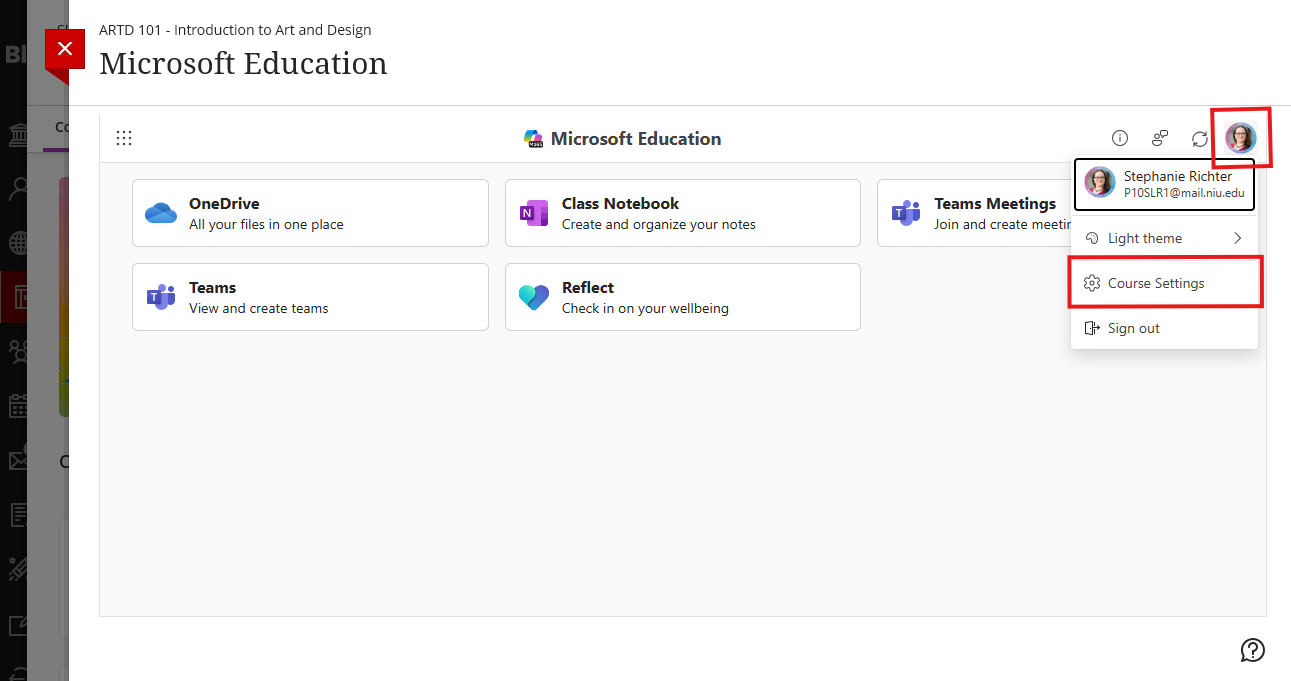This screenshot has width=1291, height=681.
Task: Click the Stephanie Richter account card
Action: tap(1164, 184)
